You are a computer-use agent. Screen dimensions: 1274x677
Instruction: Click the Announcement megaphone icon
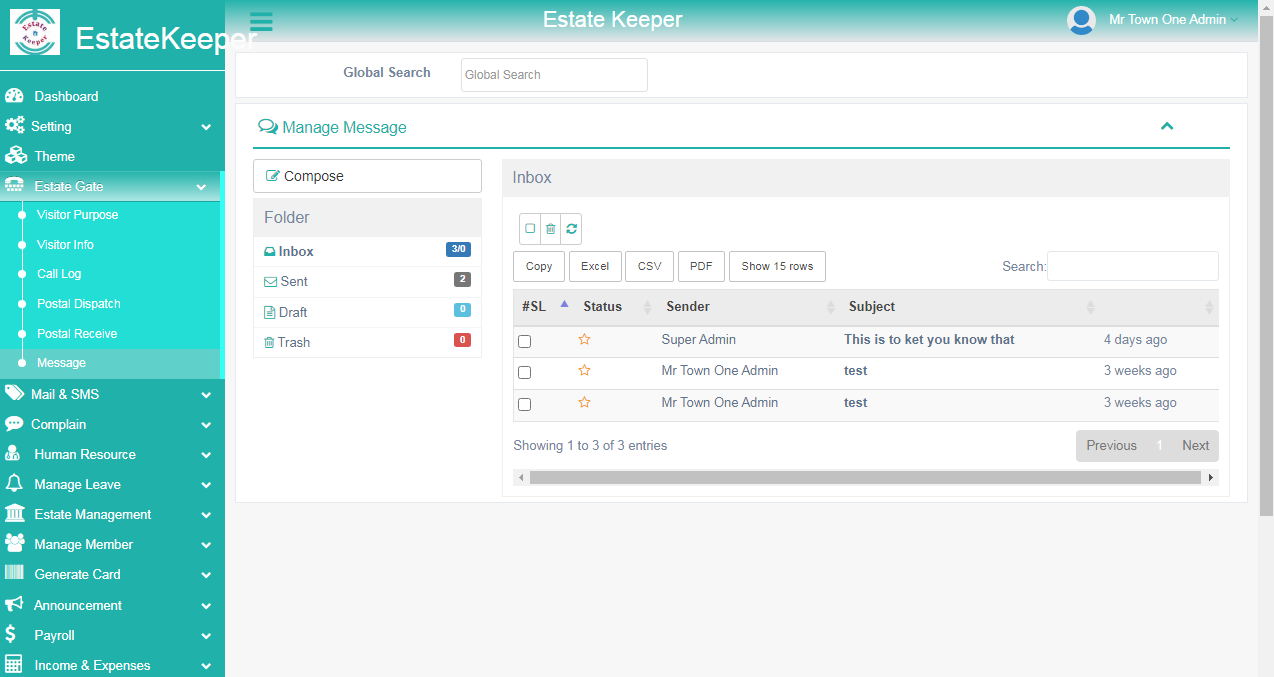[x=14, y=605]
